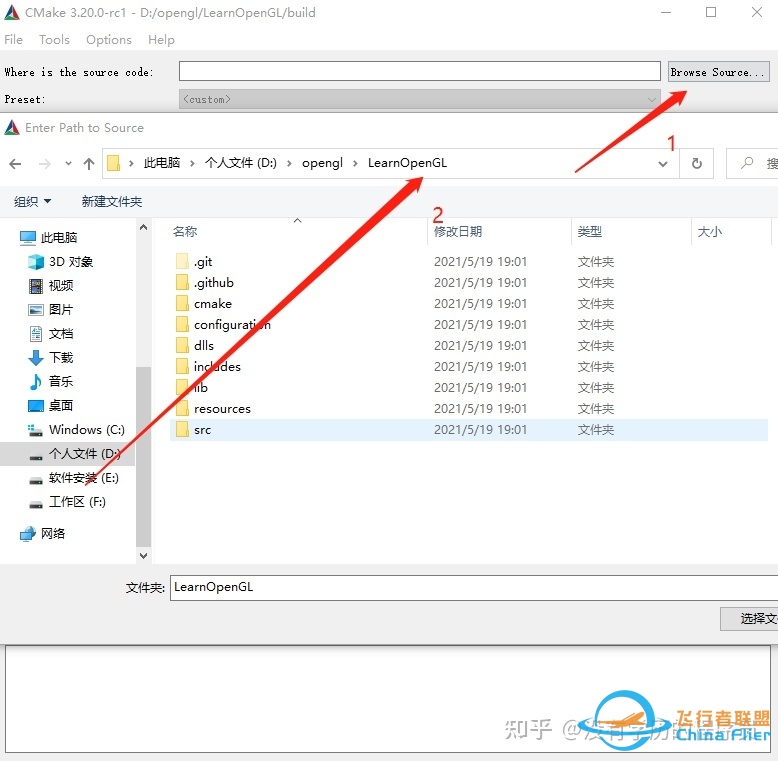
Task: Open the File menu
Action: [x=13, y=40]
